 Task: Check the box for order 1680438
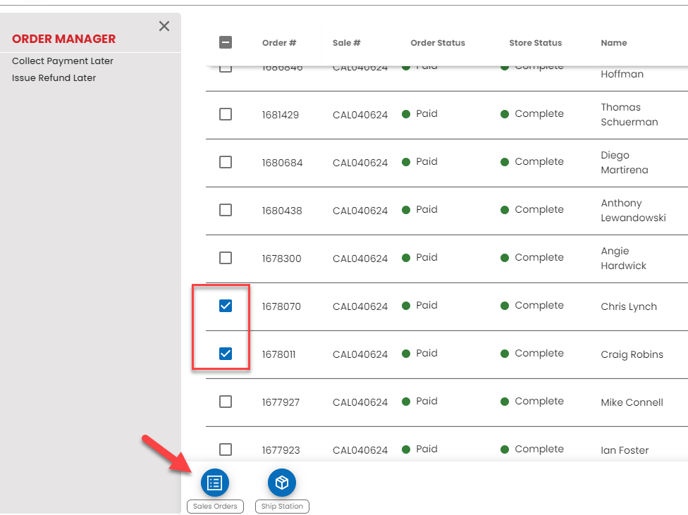225,210
